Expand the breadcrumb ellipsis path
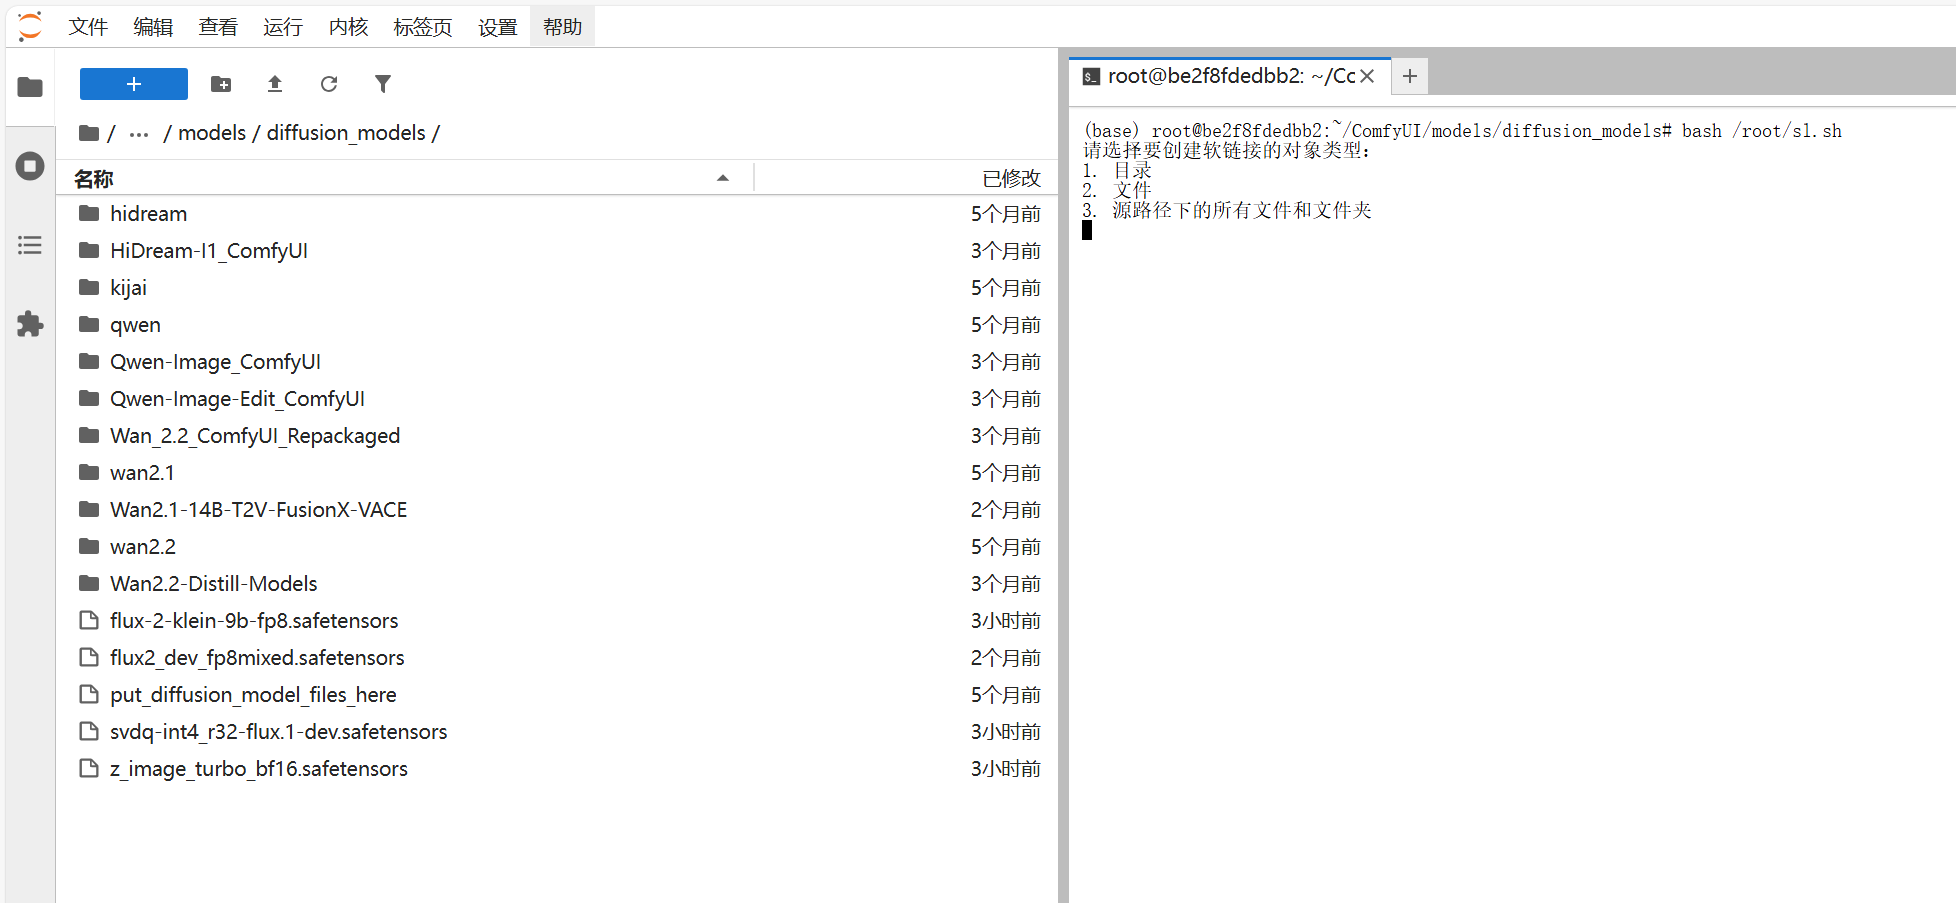The image size is (1956, 903). pos(139,133)
